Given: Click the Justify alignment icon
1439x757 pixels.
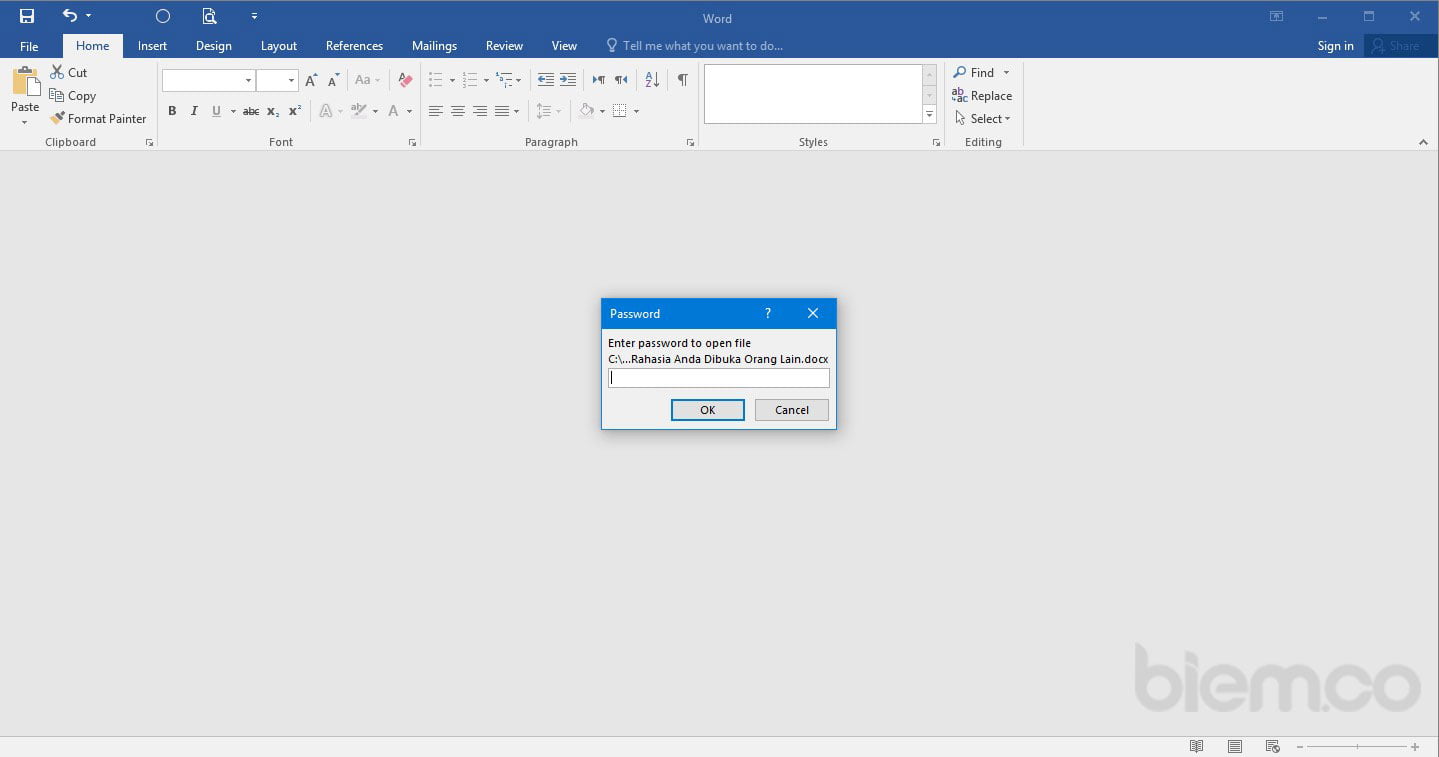Looking at the screenshot, I should pyautogui.click(x=502, y=111).
